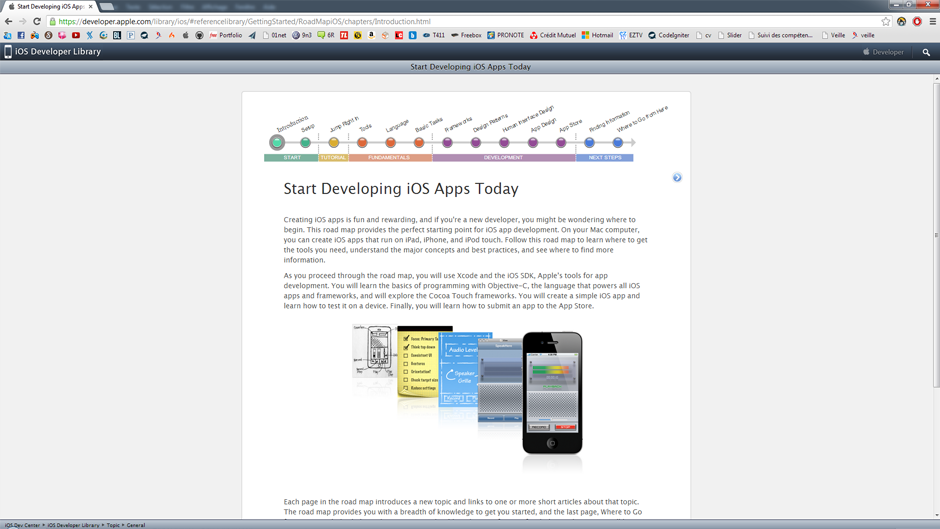Select the Introduction road map marker

point(277,143)
